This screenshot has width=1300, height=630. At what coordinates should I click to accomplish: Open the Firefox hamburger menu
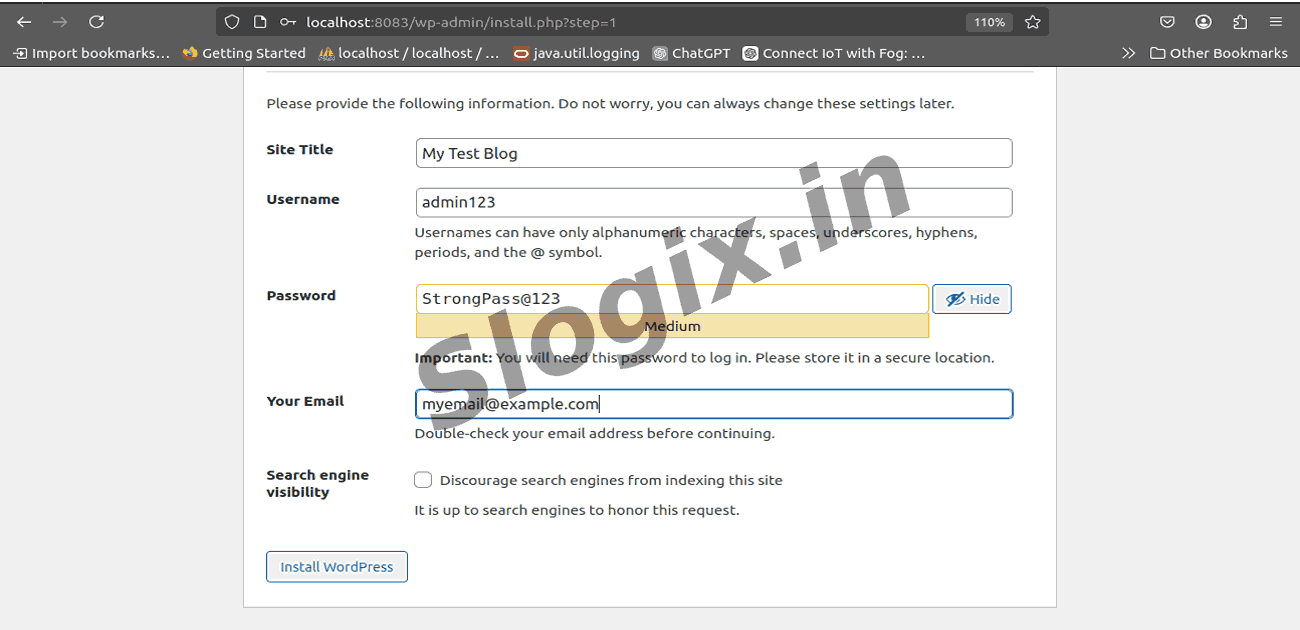pos(1276,22)
